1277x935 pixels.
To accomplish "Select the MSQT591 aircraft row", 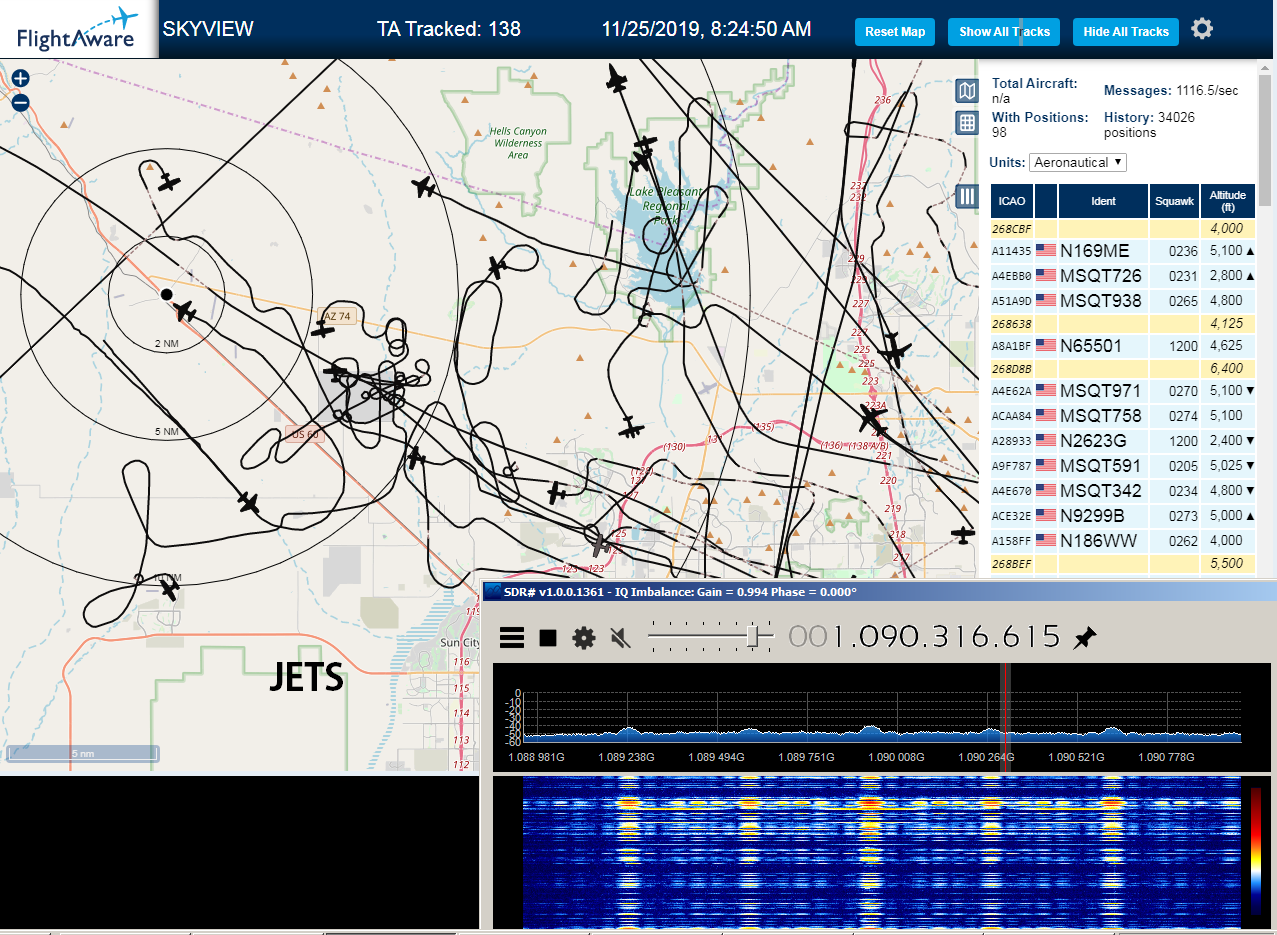I will pos(1122,466).
